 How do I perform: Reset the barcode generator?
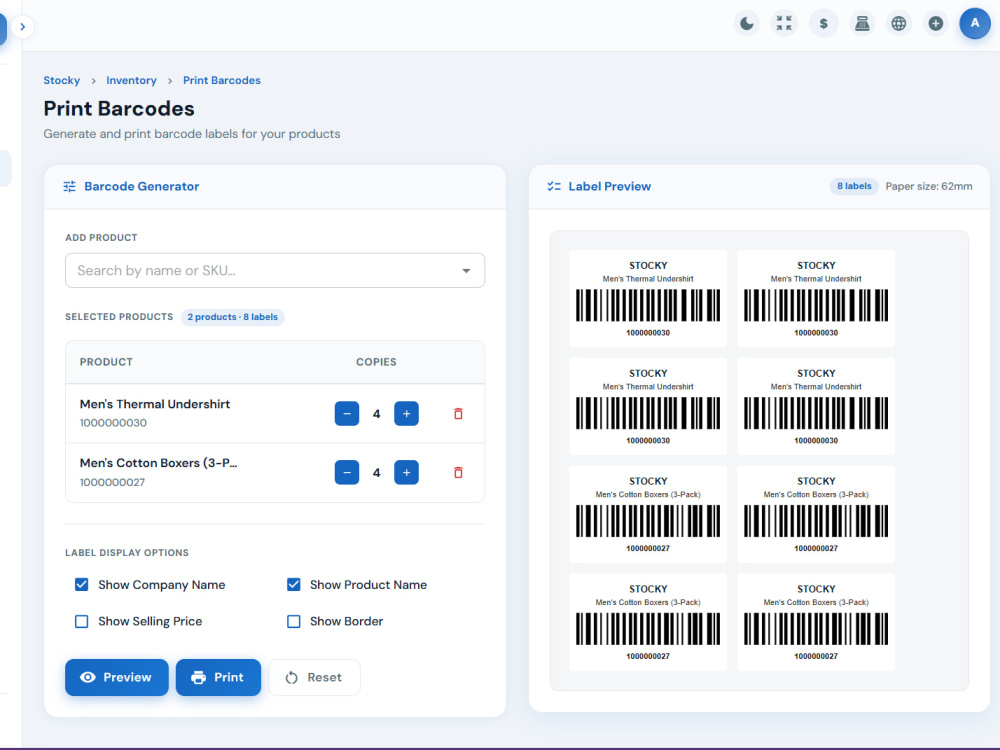click(x=314, y=677)
